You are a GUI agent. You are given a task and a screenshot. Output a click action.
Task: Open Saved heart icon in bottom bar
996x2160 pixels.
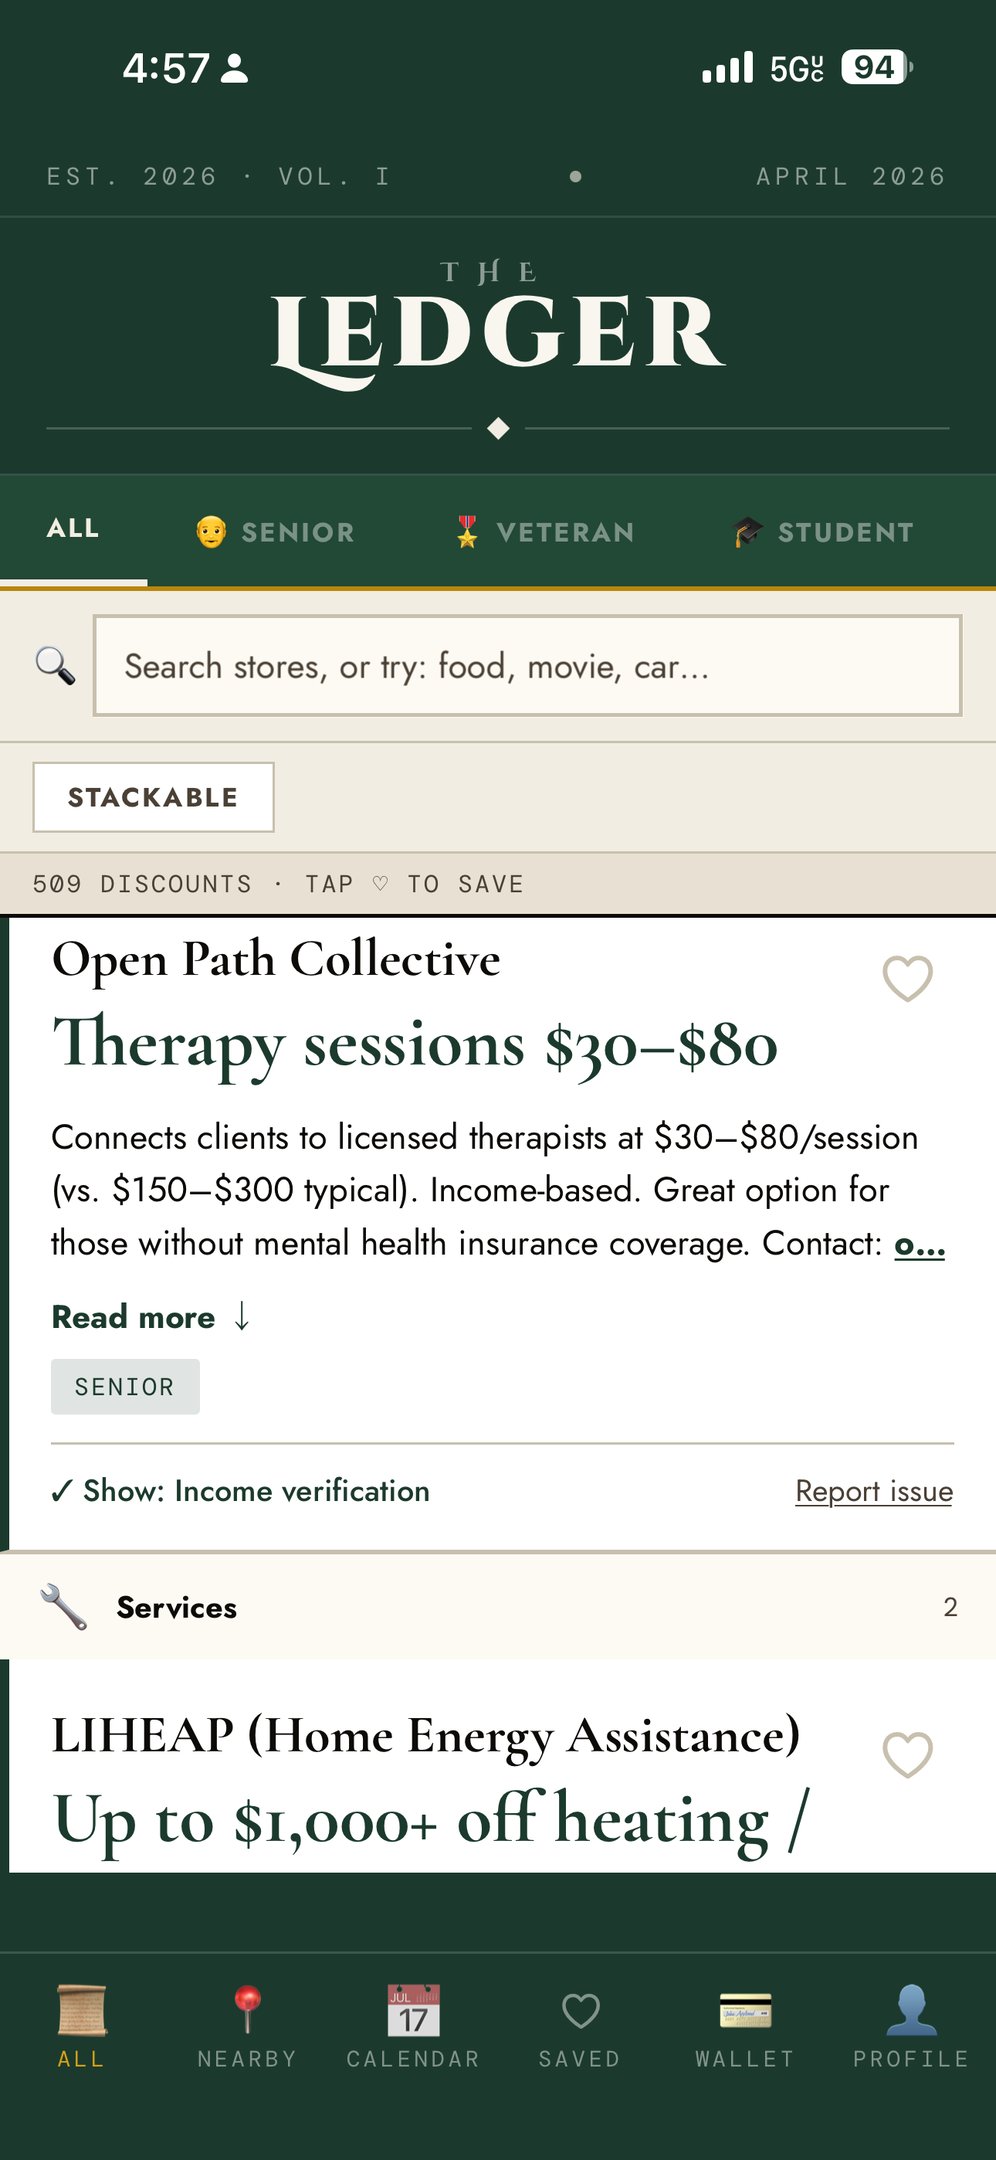(x=580, y=2010)
